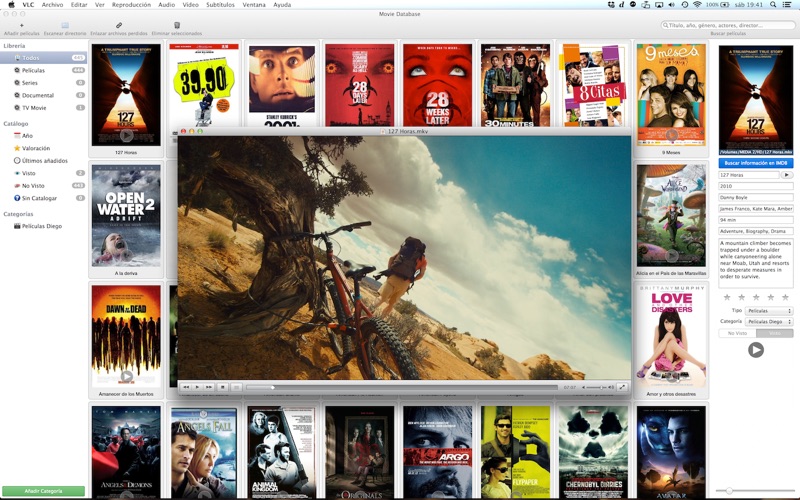Select the Argo poster
Image resolution: width=800 pixels, height=500 pixels.
(x=437, y=452)
